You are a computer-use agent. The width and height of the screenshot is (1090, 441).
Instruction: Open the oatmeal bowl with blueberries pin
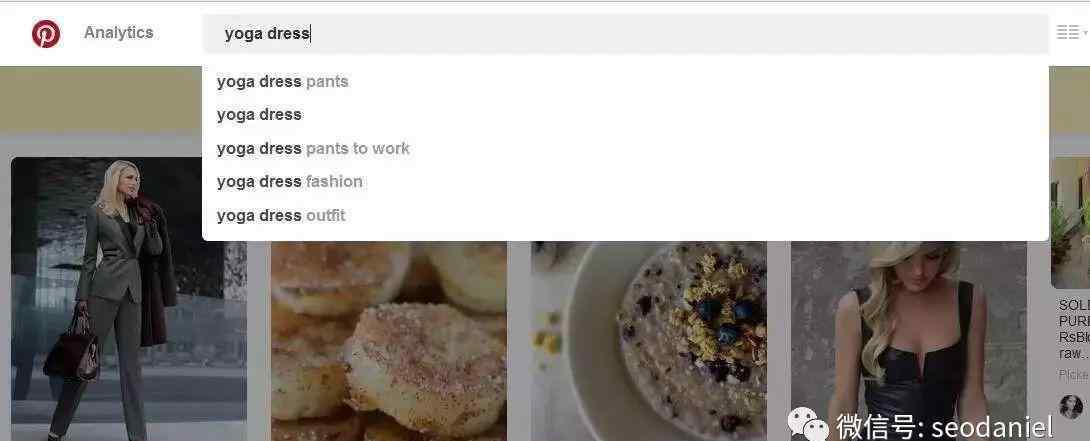[x=649, y=341]
